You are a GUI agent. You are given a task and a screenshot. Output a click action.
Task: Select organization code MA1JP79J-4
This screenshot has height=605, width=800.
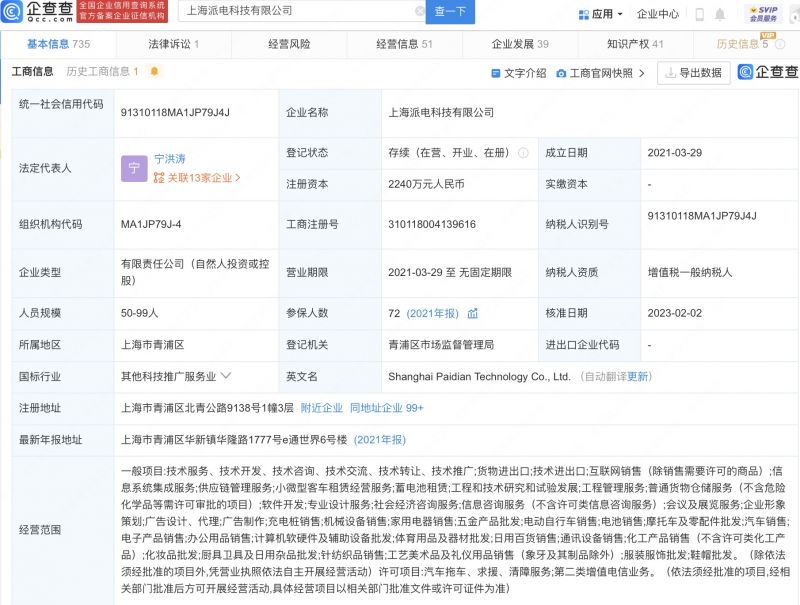(151, 224)
